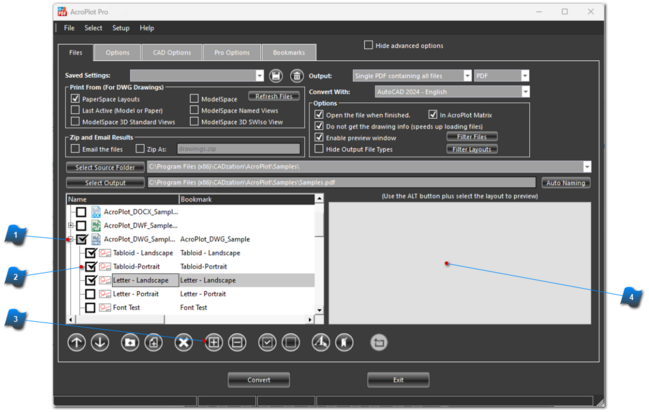Enable ModelSpace 3D SWIso View checkbox
This screenshot has height=412, width=649.
pyautogui.click(x=194, y=121)
